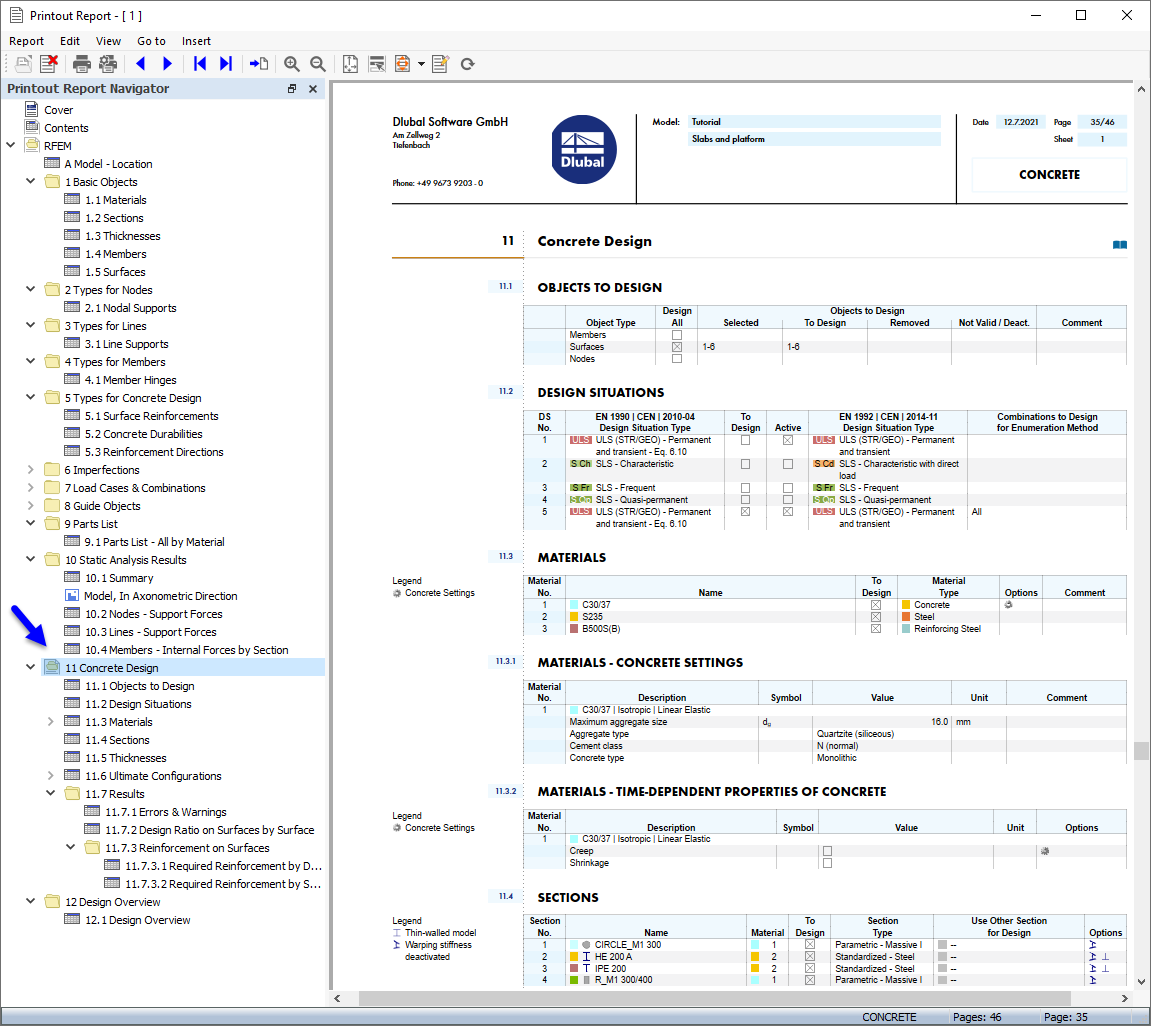Viewport: 1151px width, 1026px height.
Task: Zoom in on the report page
Action: [x=292, y=63]
